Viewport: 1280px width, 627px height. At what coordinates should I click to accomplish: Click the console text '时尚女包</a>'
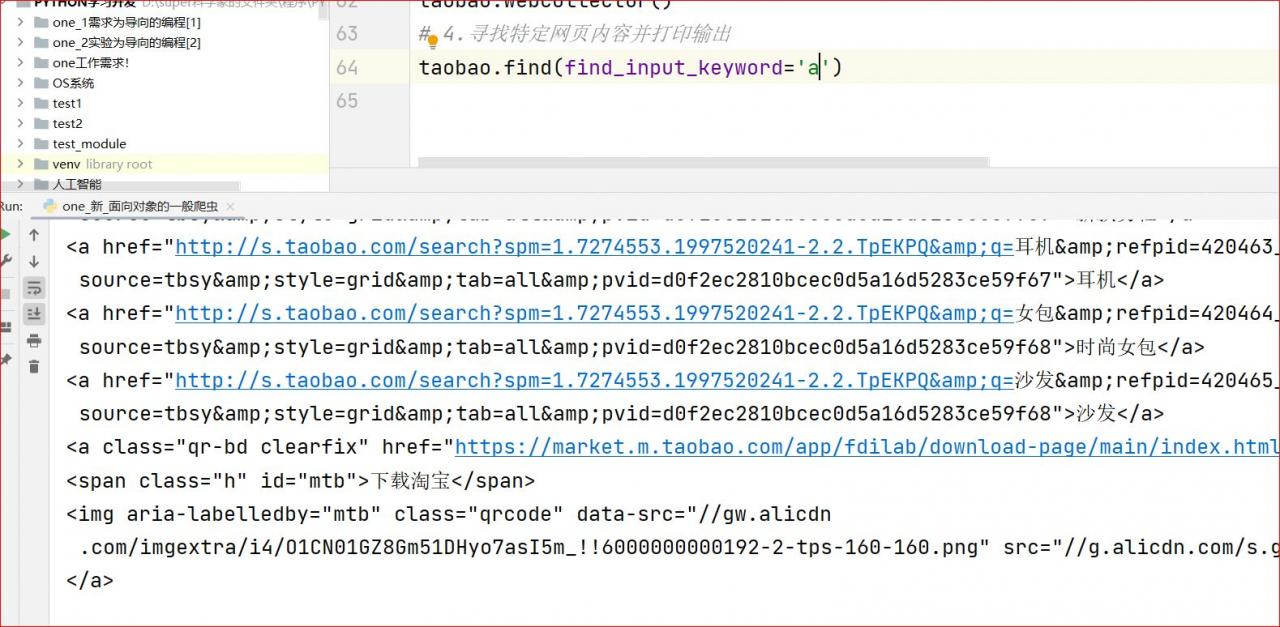coord(1140,348)
